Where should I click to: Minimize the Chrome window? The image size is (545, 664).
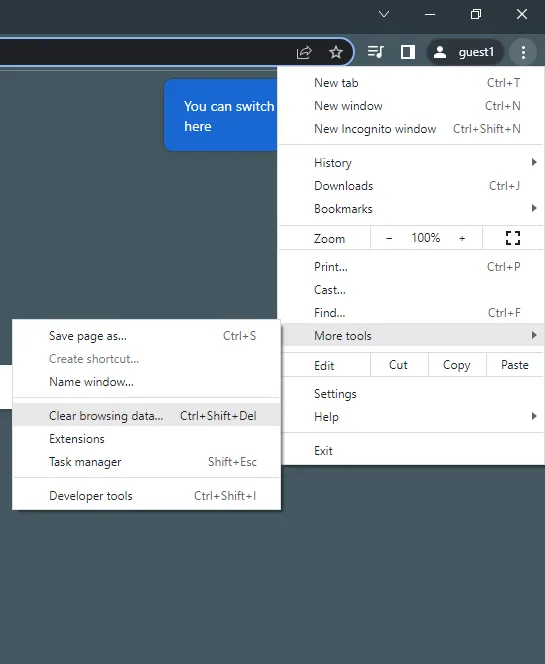pyautogui.click(x=430, y=14)
